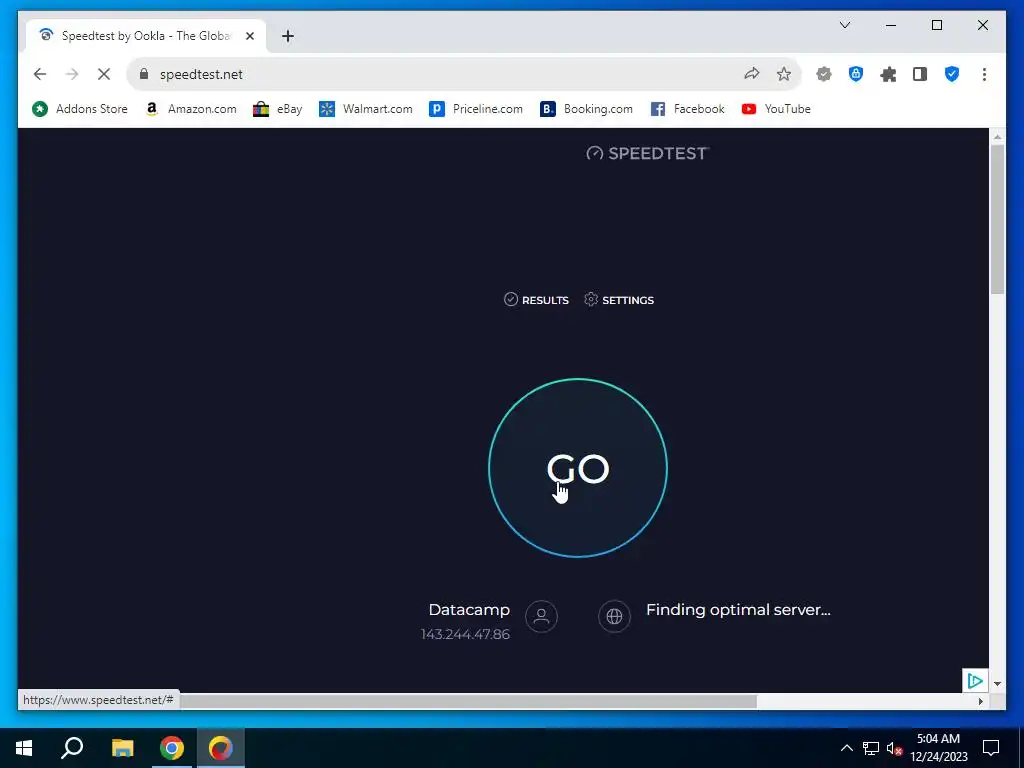Share this page using the share icon

pyautogui.click(x=752, y=74)
